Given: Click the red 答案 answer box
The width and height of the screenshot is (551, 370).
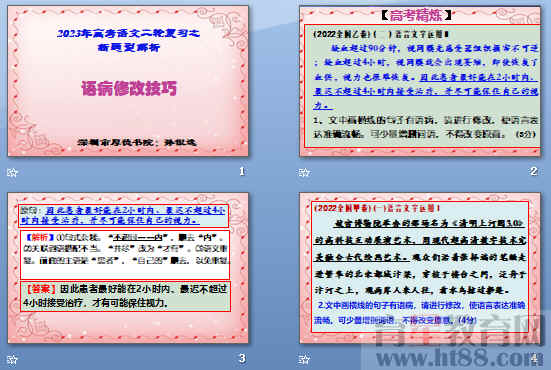Looking at the screenshot, I should (125, 296).
